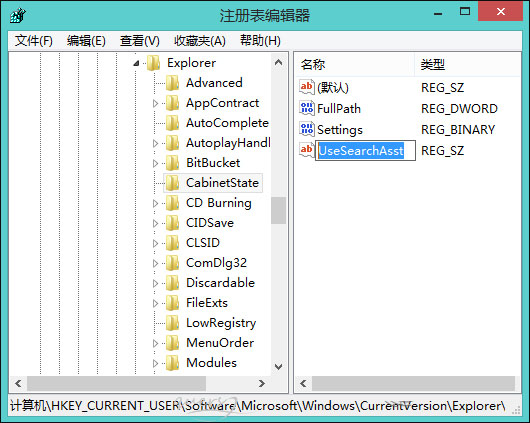Select the BitBucket tree key label
Screen dimensions: 530x423
(213, 163)
